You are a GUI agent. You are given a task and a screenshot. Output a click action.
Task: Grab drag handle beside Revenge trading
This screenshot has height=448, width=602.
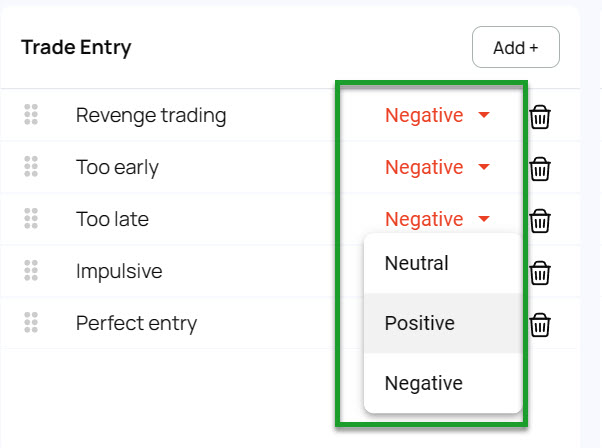pos(31,115)
